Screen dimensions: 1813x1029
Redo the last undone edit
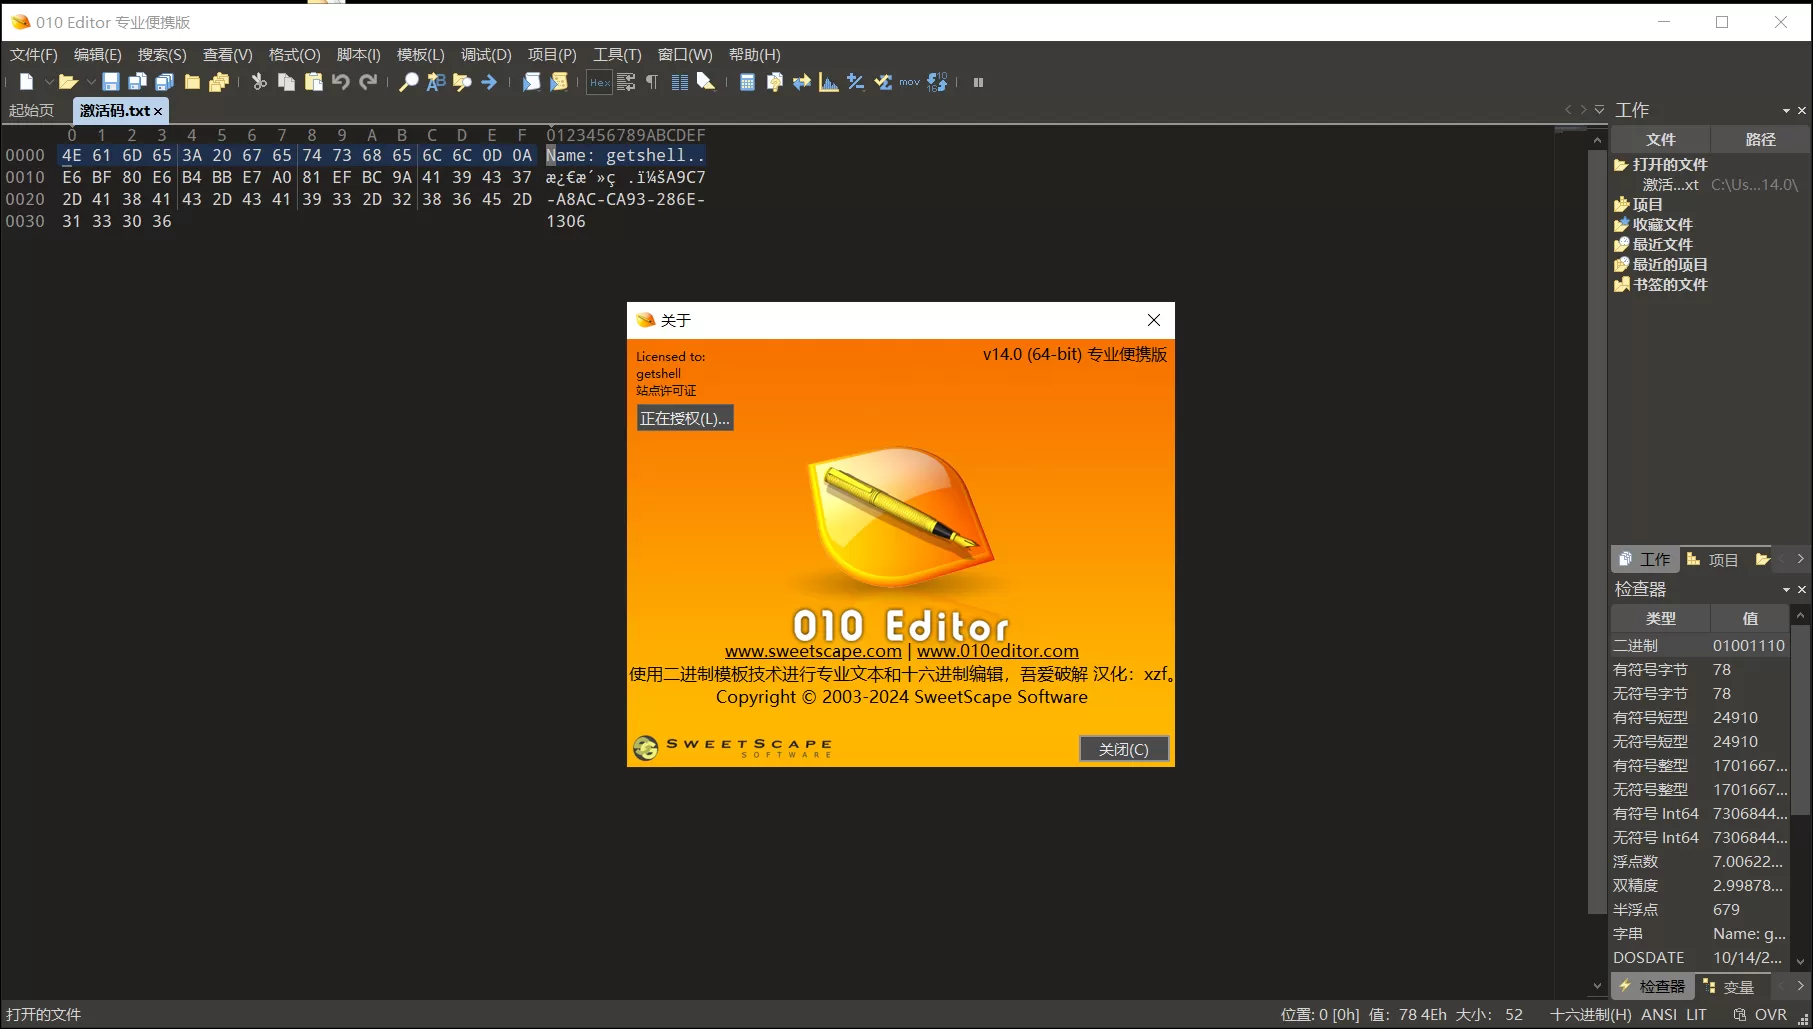tap(368, 82)
